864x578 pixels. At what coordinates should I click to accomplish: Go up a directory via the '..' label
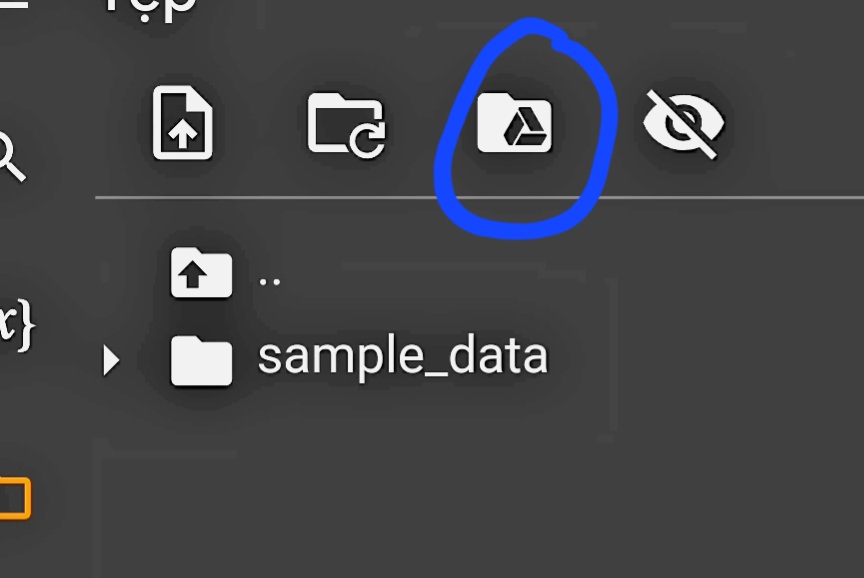(269, 282)
